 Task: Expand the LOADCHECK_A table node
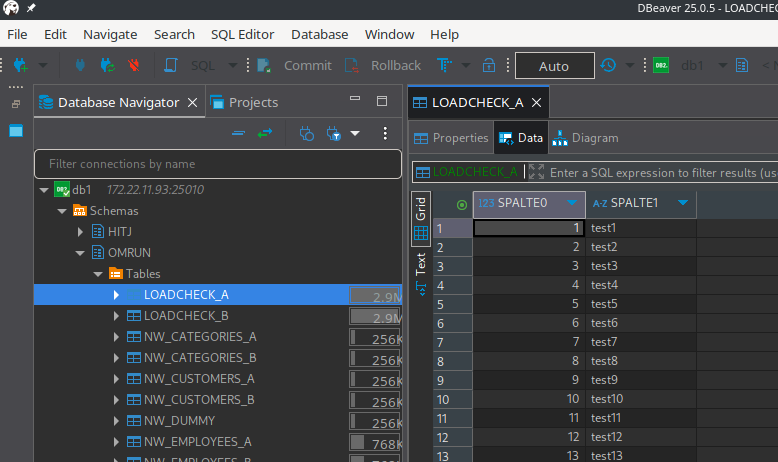[x=116, y=295]
